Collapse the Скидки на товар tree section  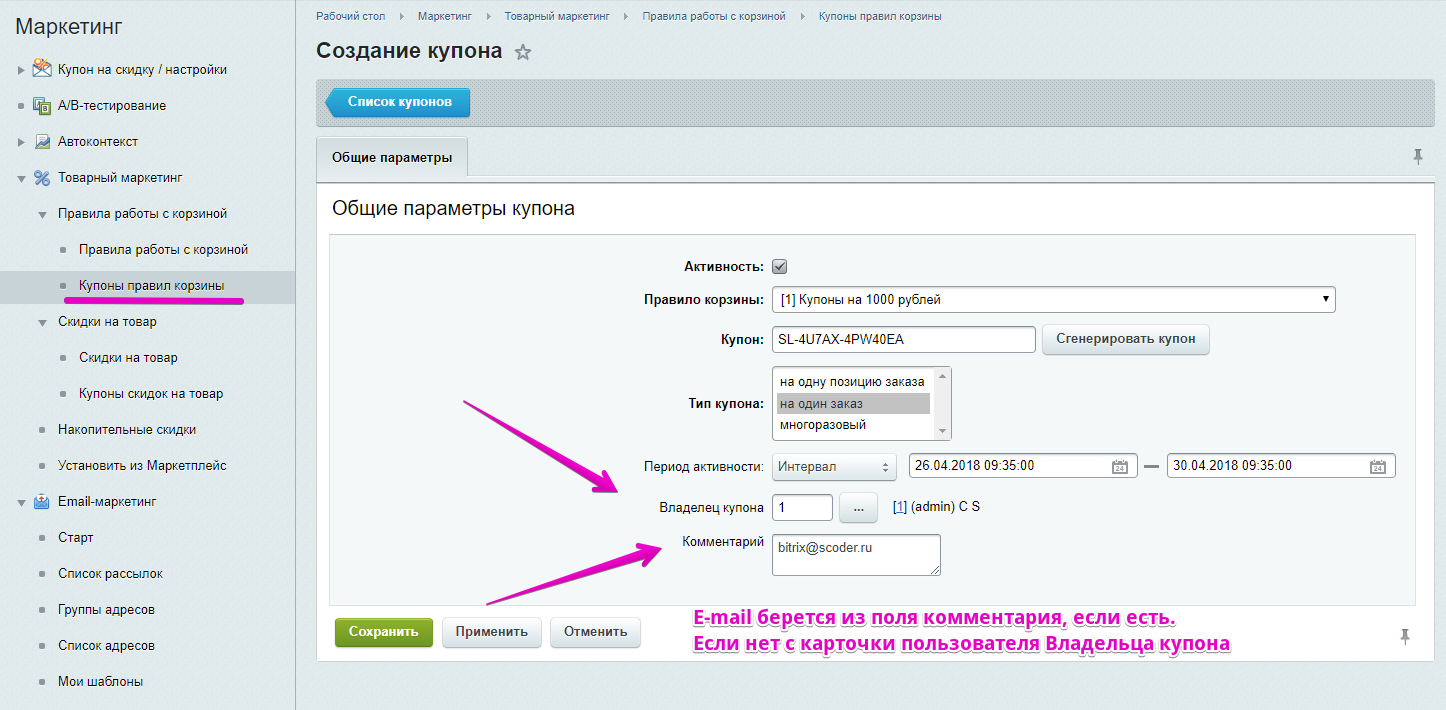(x=42, y=322)
